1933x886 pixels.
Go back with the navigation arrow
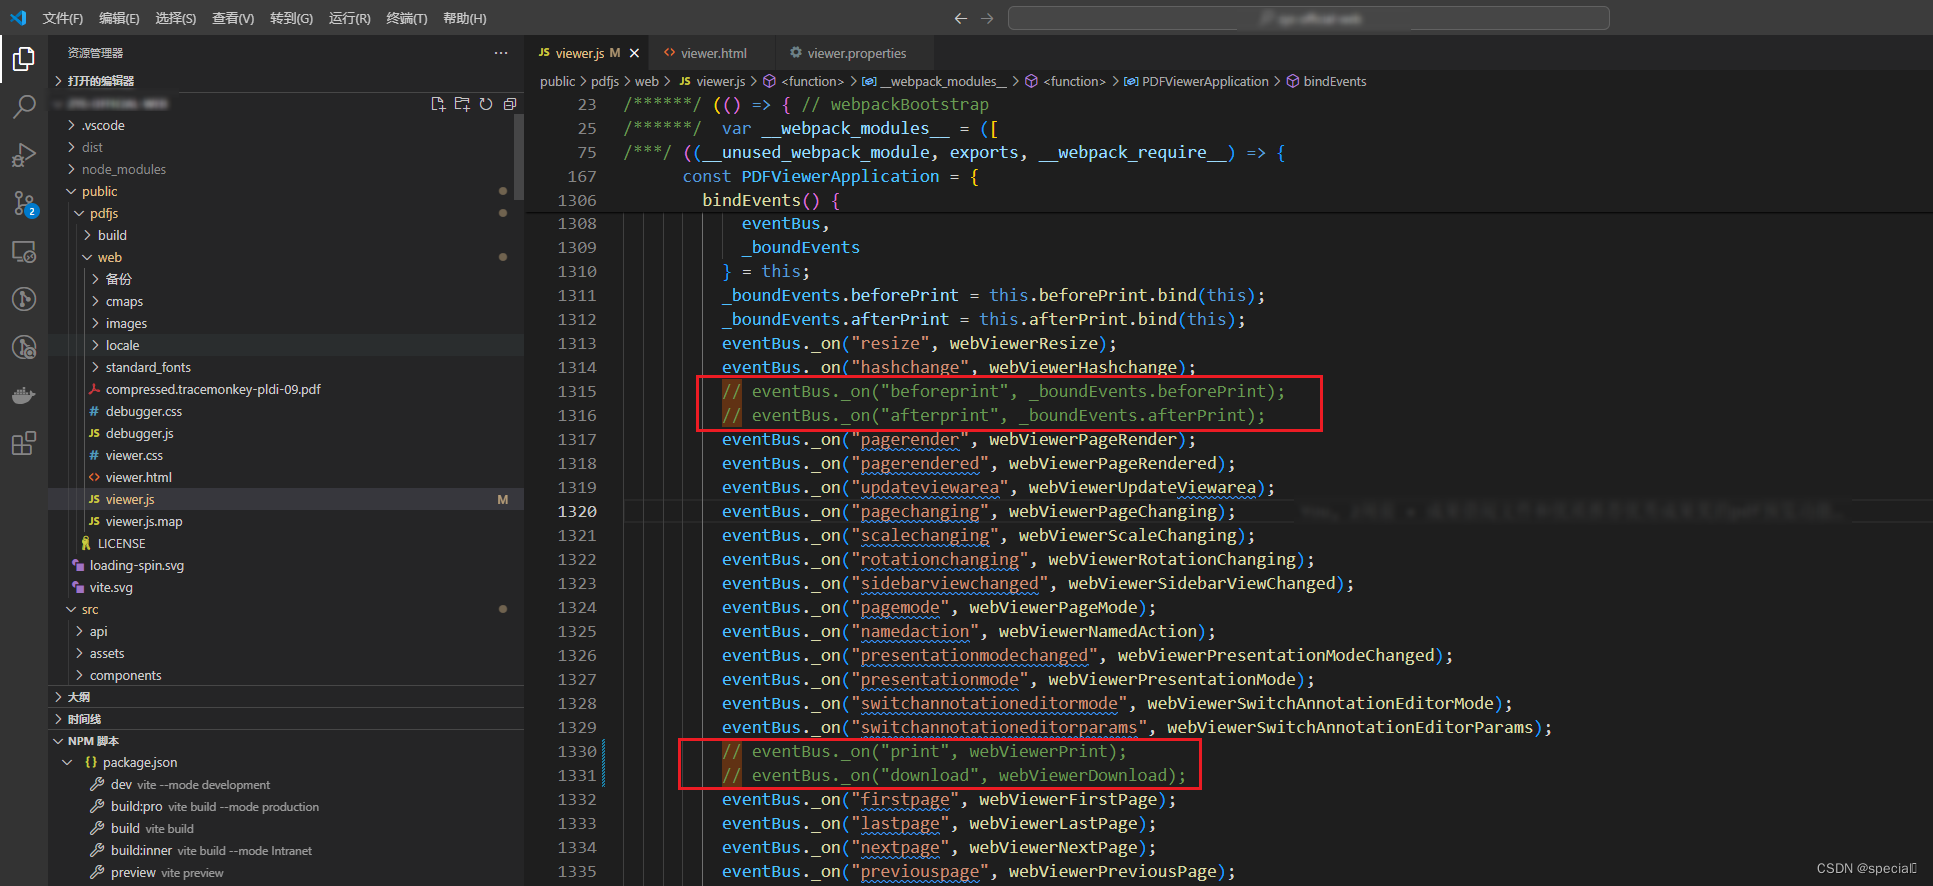(x=961, y=18)
